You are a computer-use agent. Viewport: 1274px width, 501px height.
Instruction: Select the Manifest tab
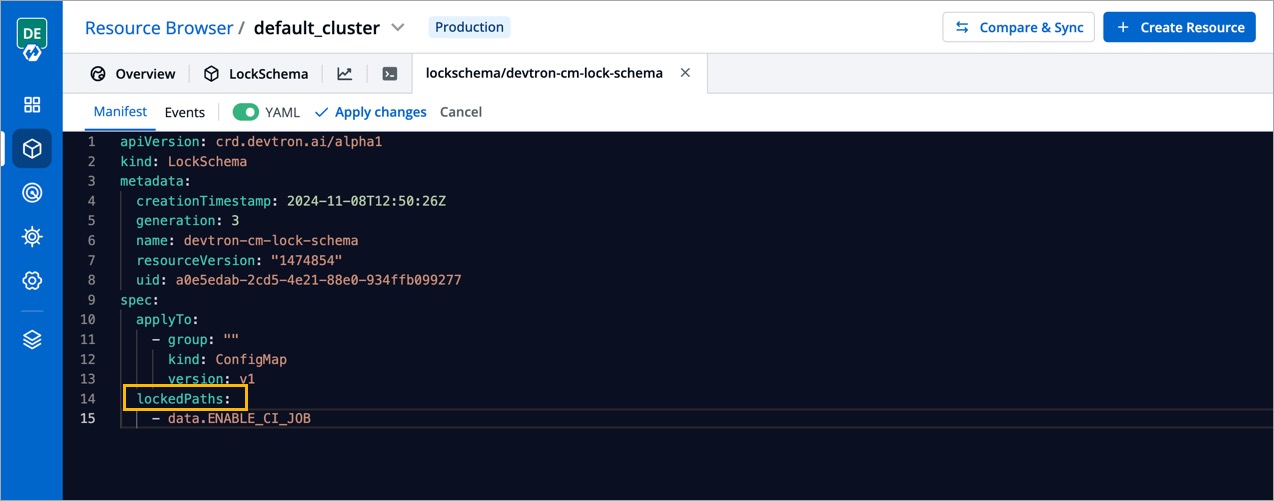(x=120, y=112)
